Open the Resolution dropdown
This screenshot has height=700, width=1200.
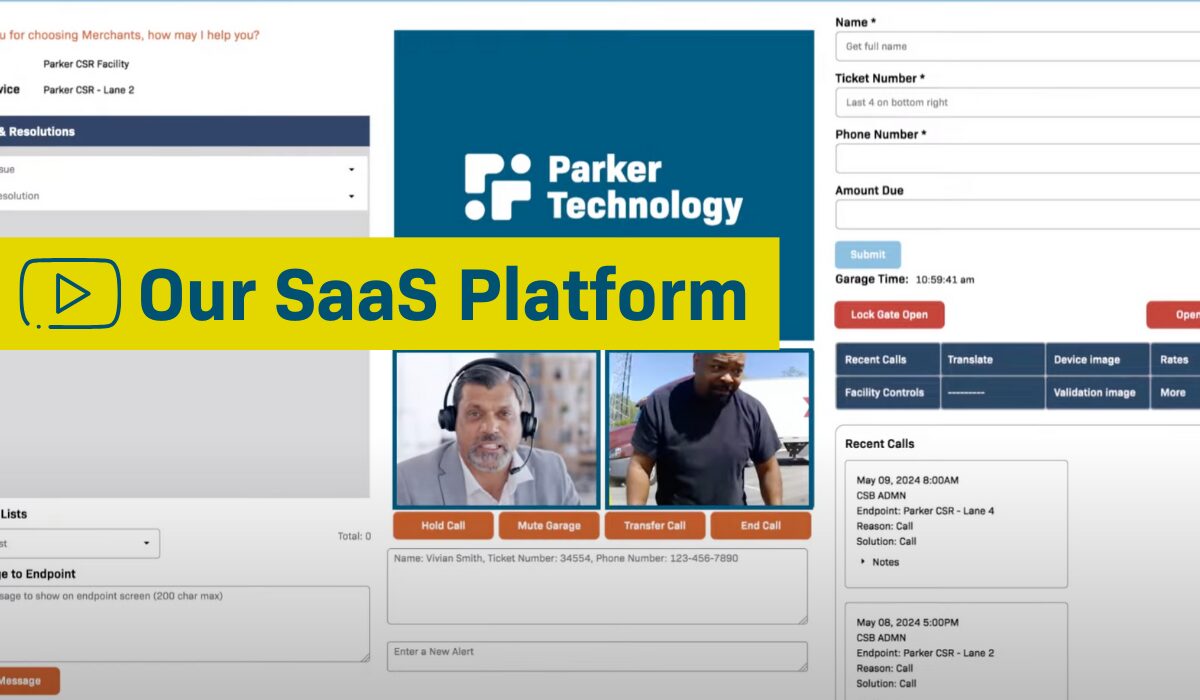click(180, 196)
